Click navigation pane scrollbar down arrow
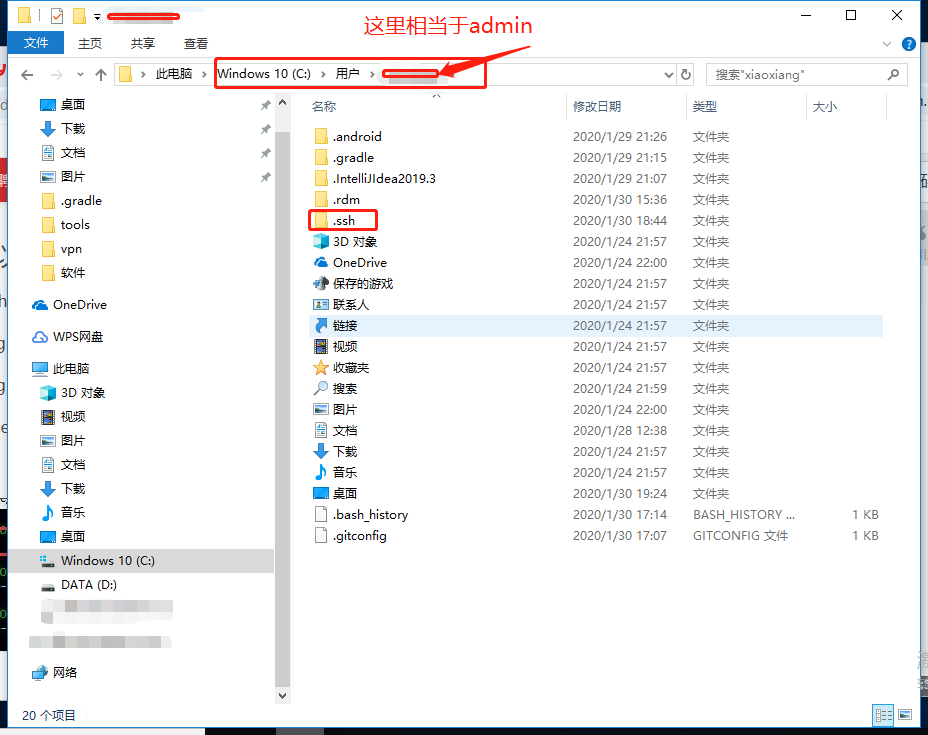The image size is (928, 735). tap(282, 696)
